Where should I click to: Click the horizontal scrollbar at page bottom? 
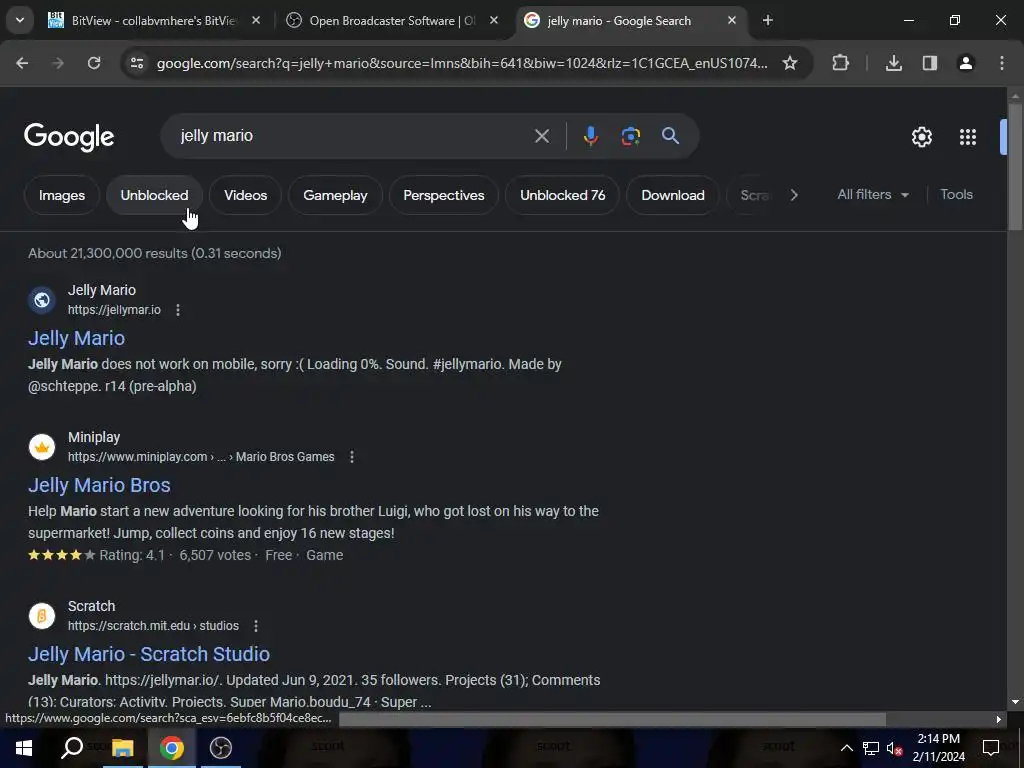point(613,719)
